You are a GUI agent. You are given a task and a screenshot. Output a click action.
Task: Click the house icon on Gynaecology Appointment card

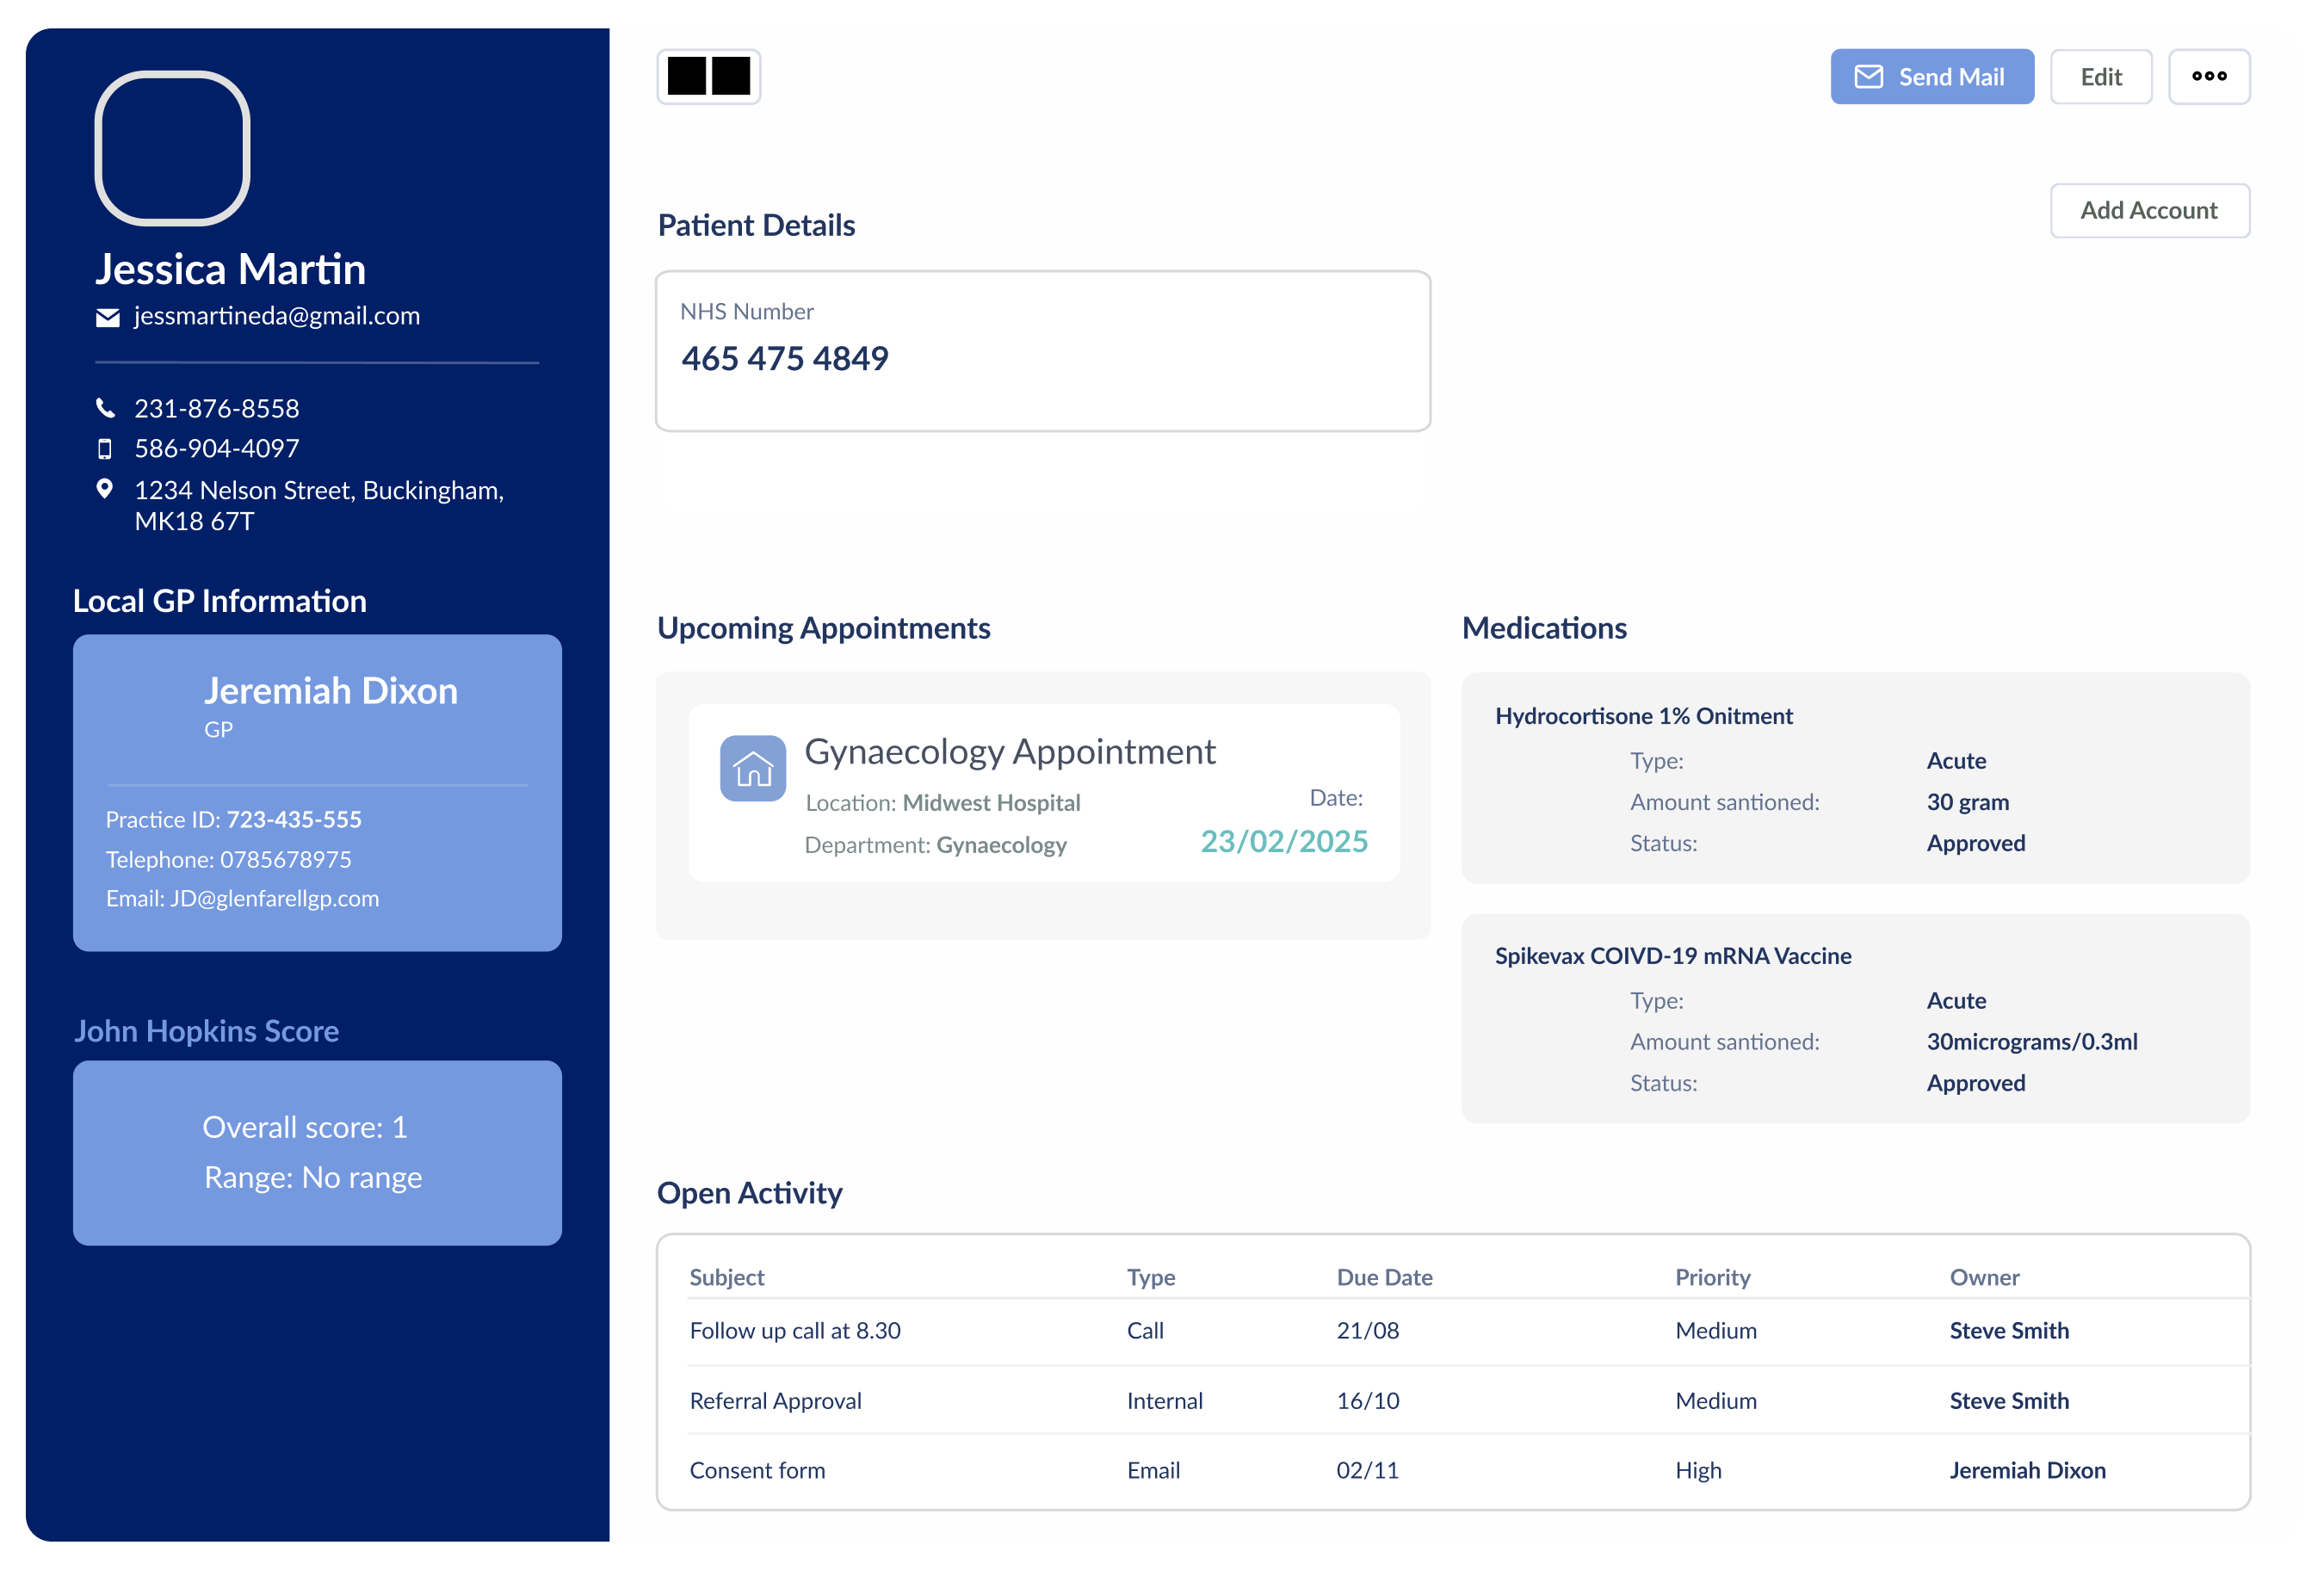coord(753,768)
